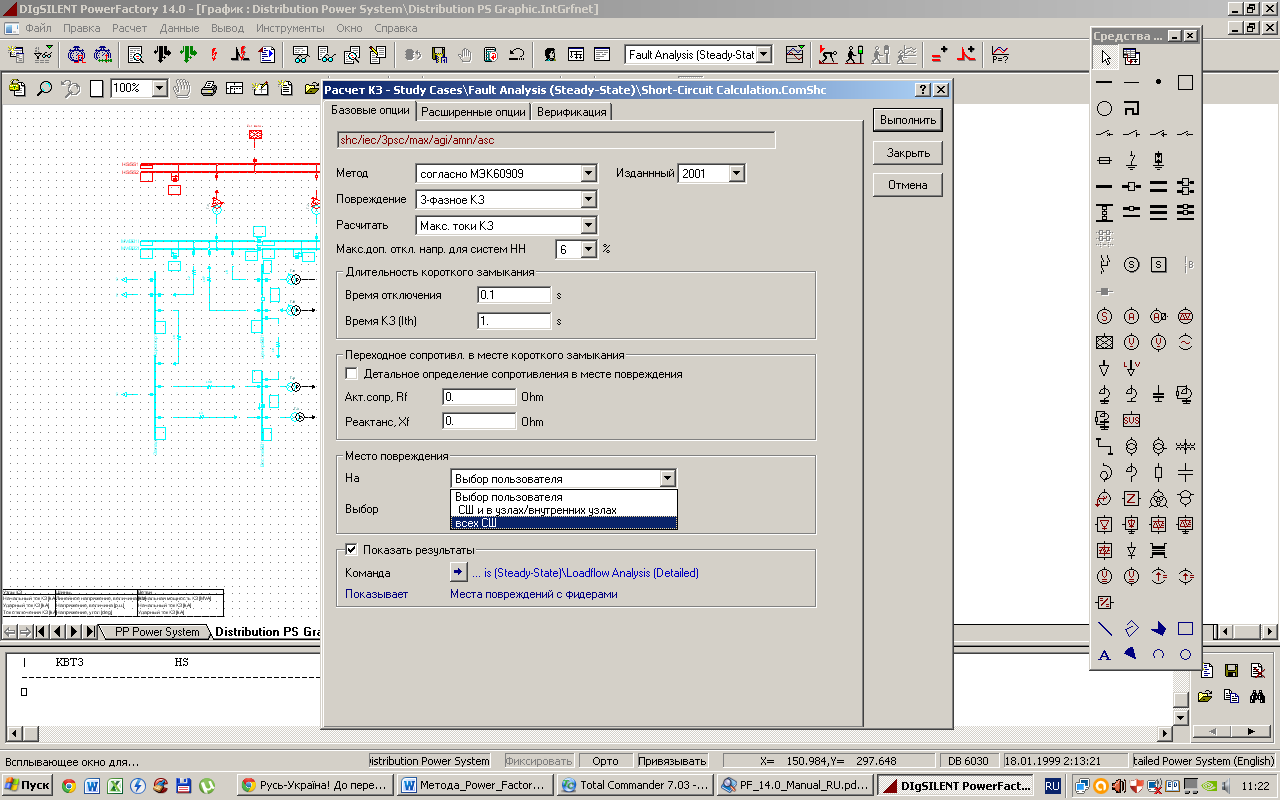Click the floppy disk save icon in output window

pos(1232,670)
